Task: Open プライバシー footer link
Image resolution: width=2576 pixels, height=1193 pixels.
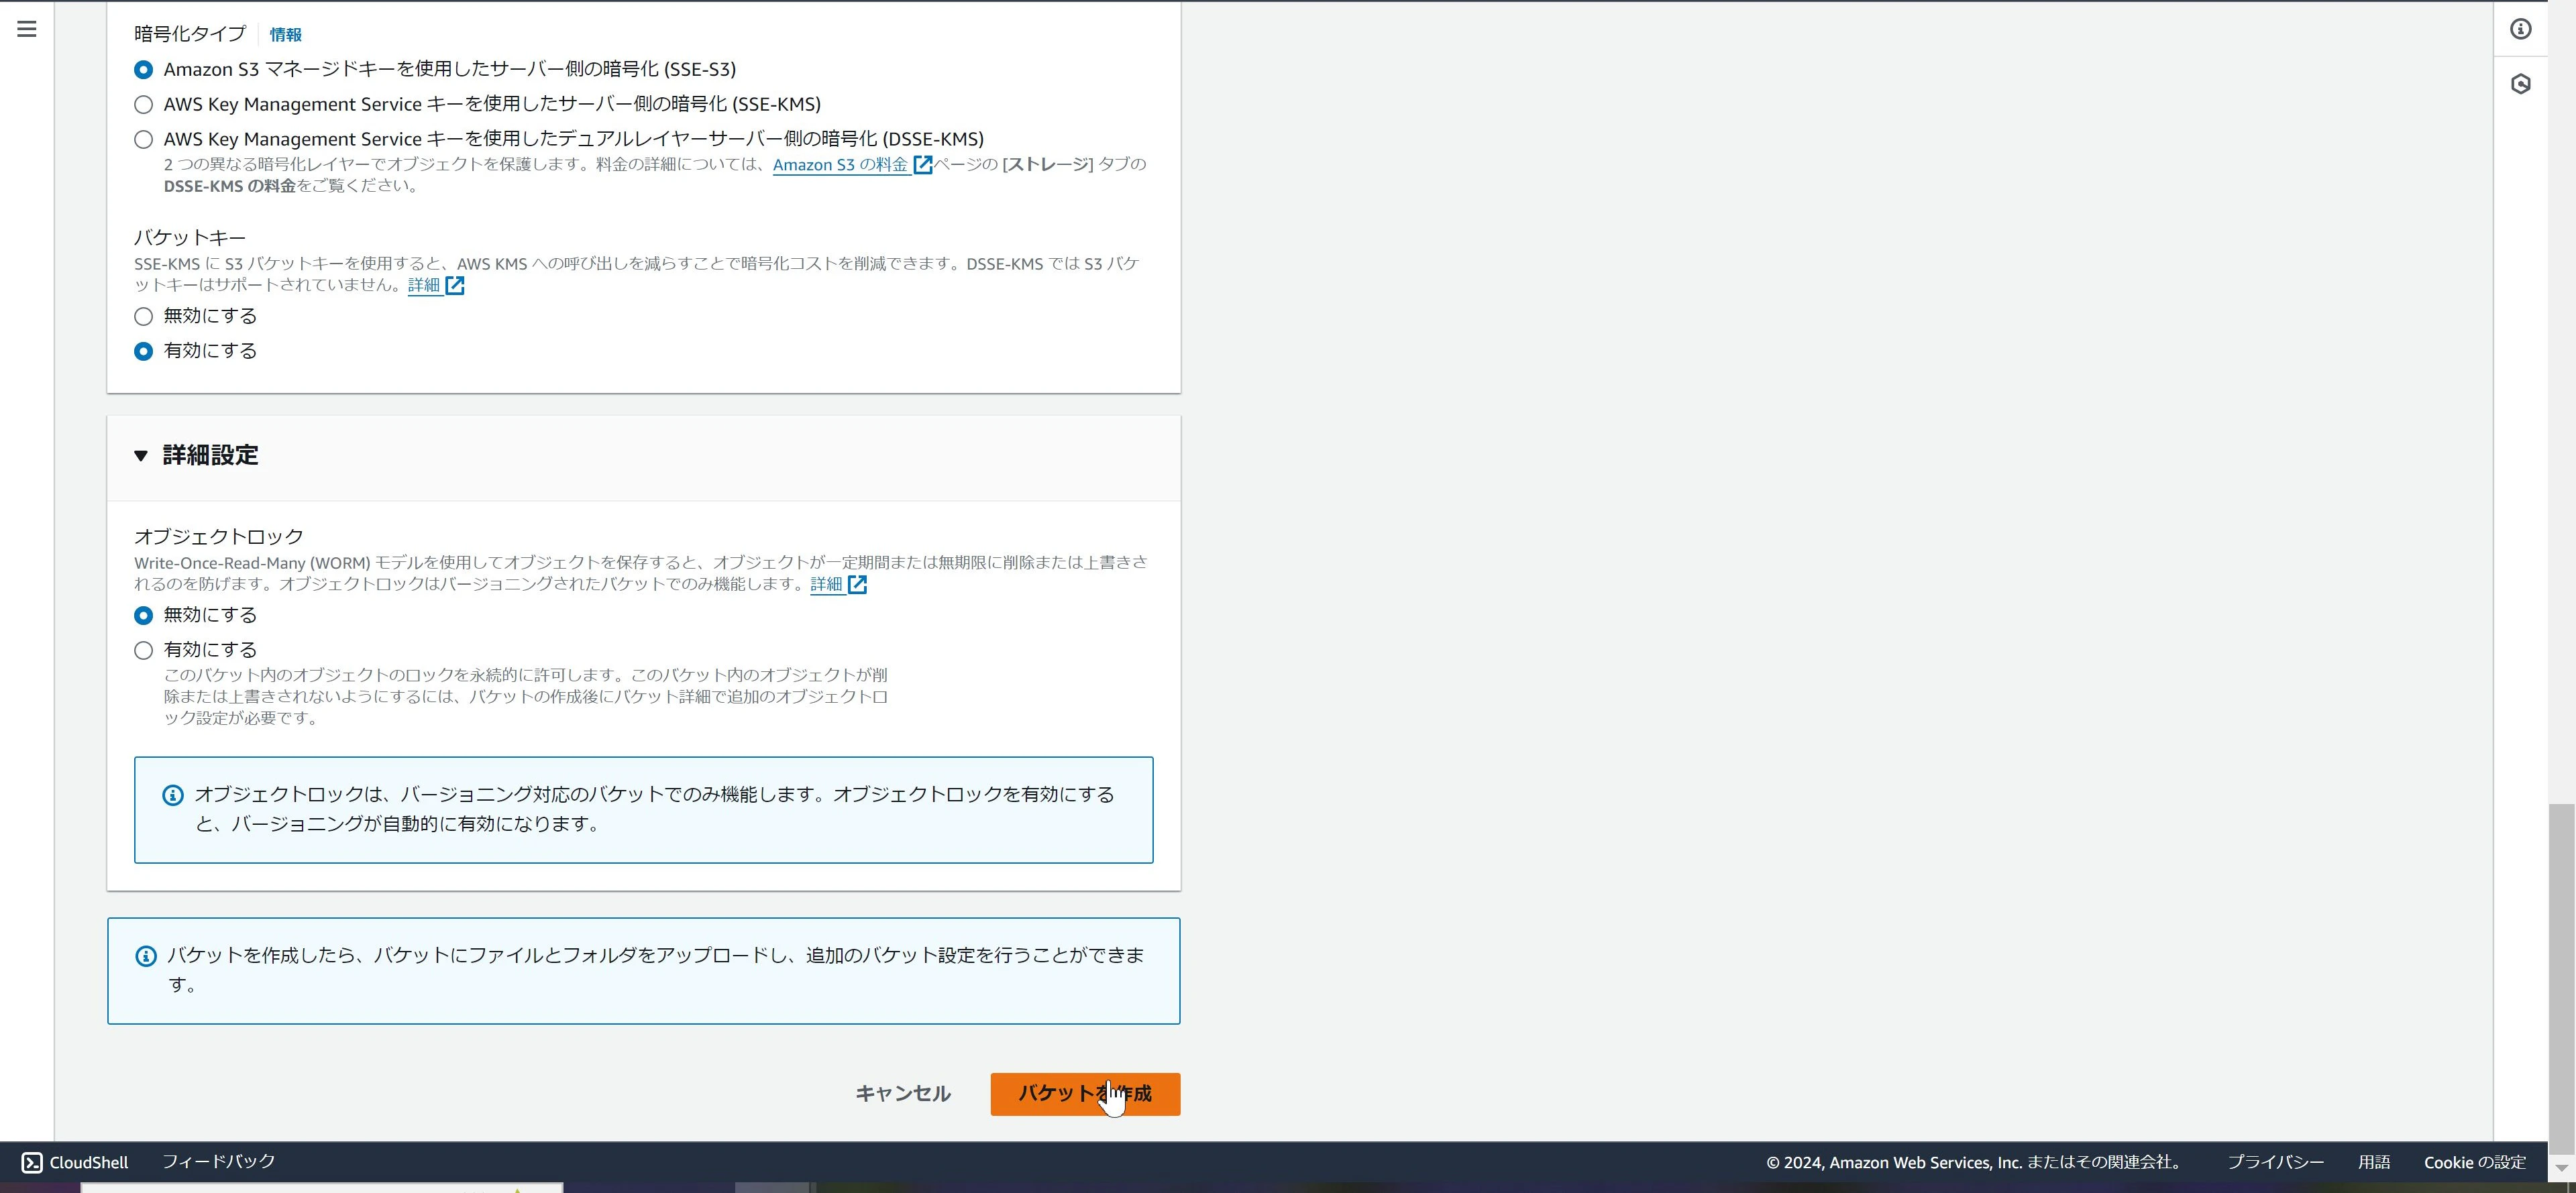Action: 2275,1162
